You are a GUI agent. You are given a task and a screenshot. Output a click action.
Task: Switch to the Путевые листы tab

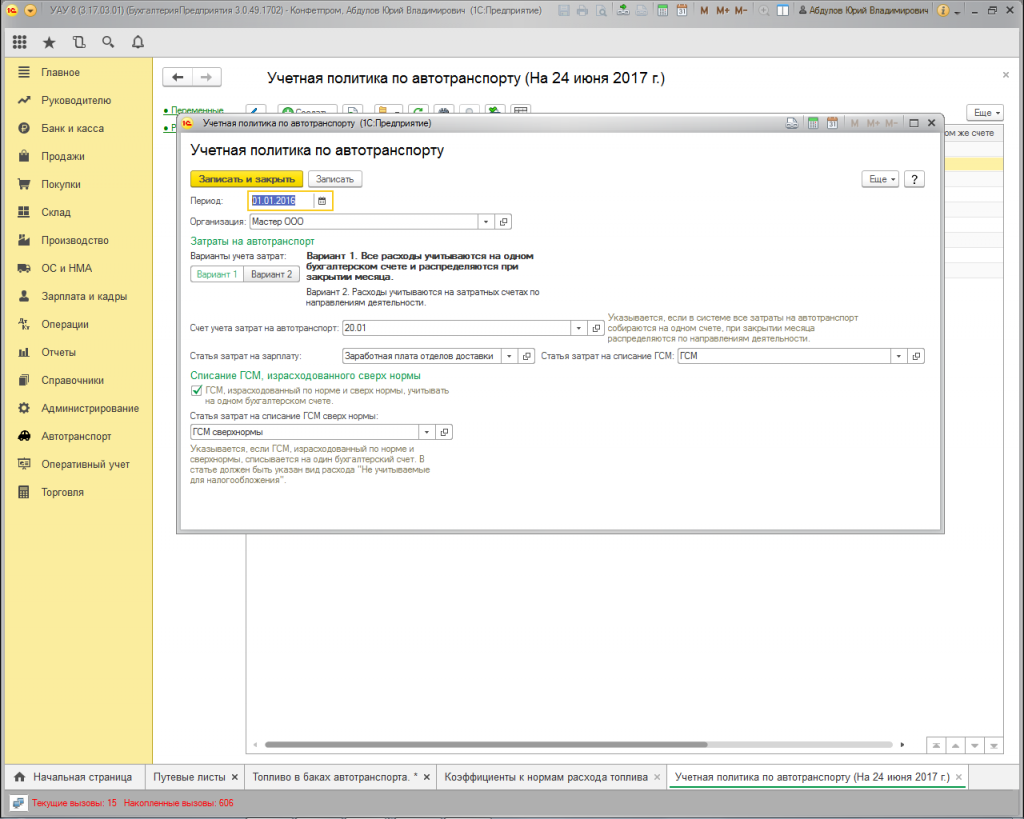coord(189,777)
